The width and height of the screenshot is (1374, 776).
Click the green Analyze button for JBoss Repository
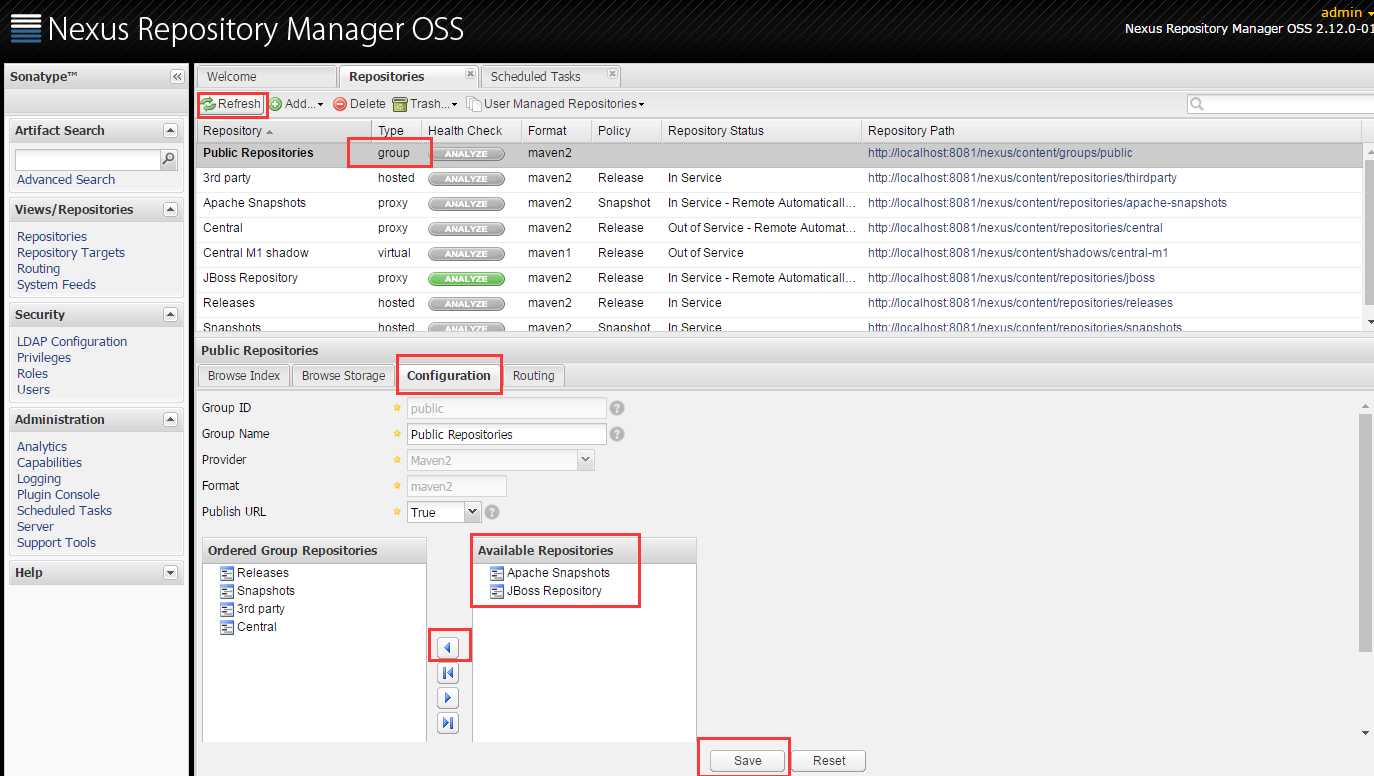tap(466, 279)
